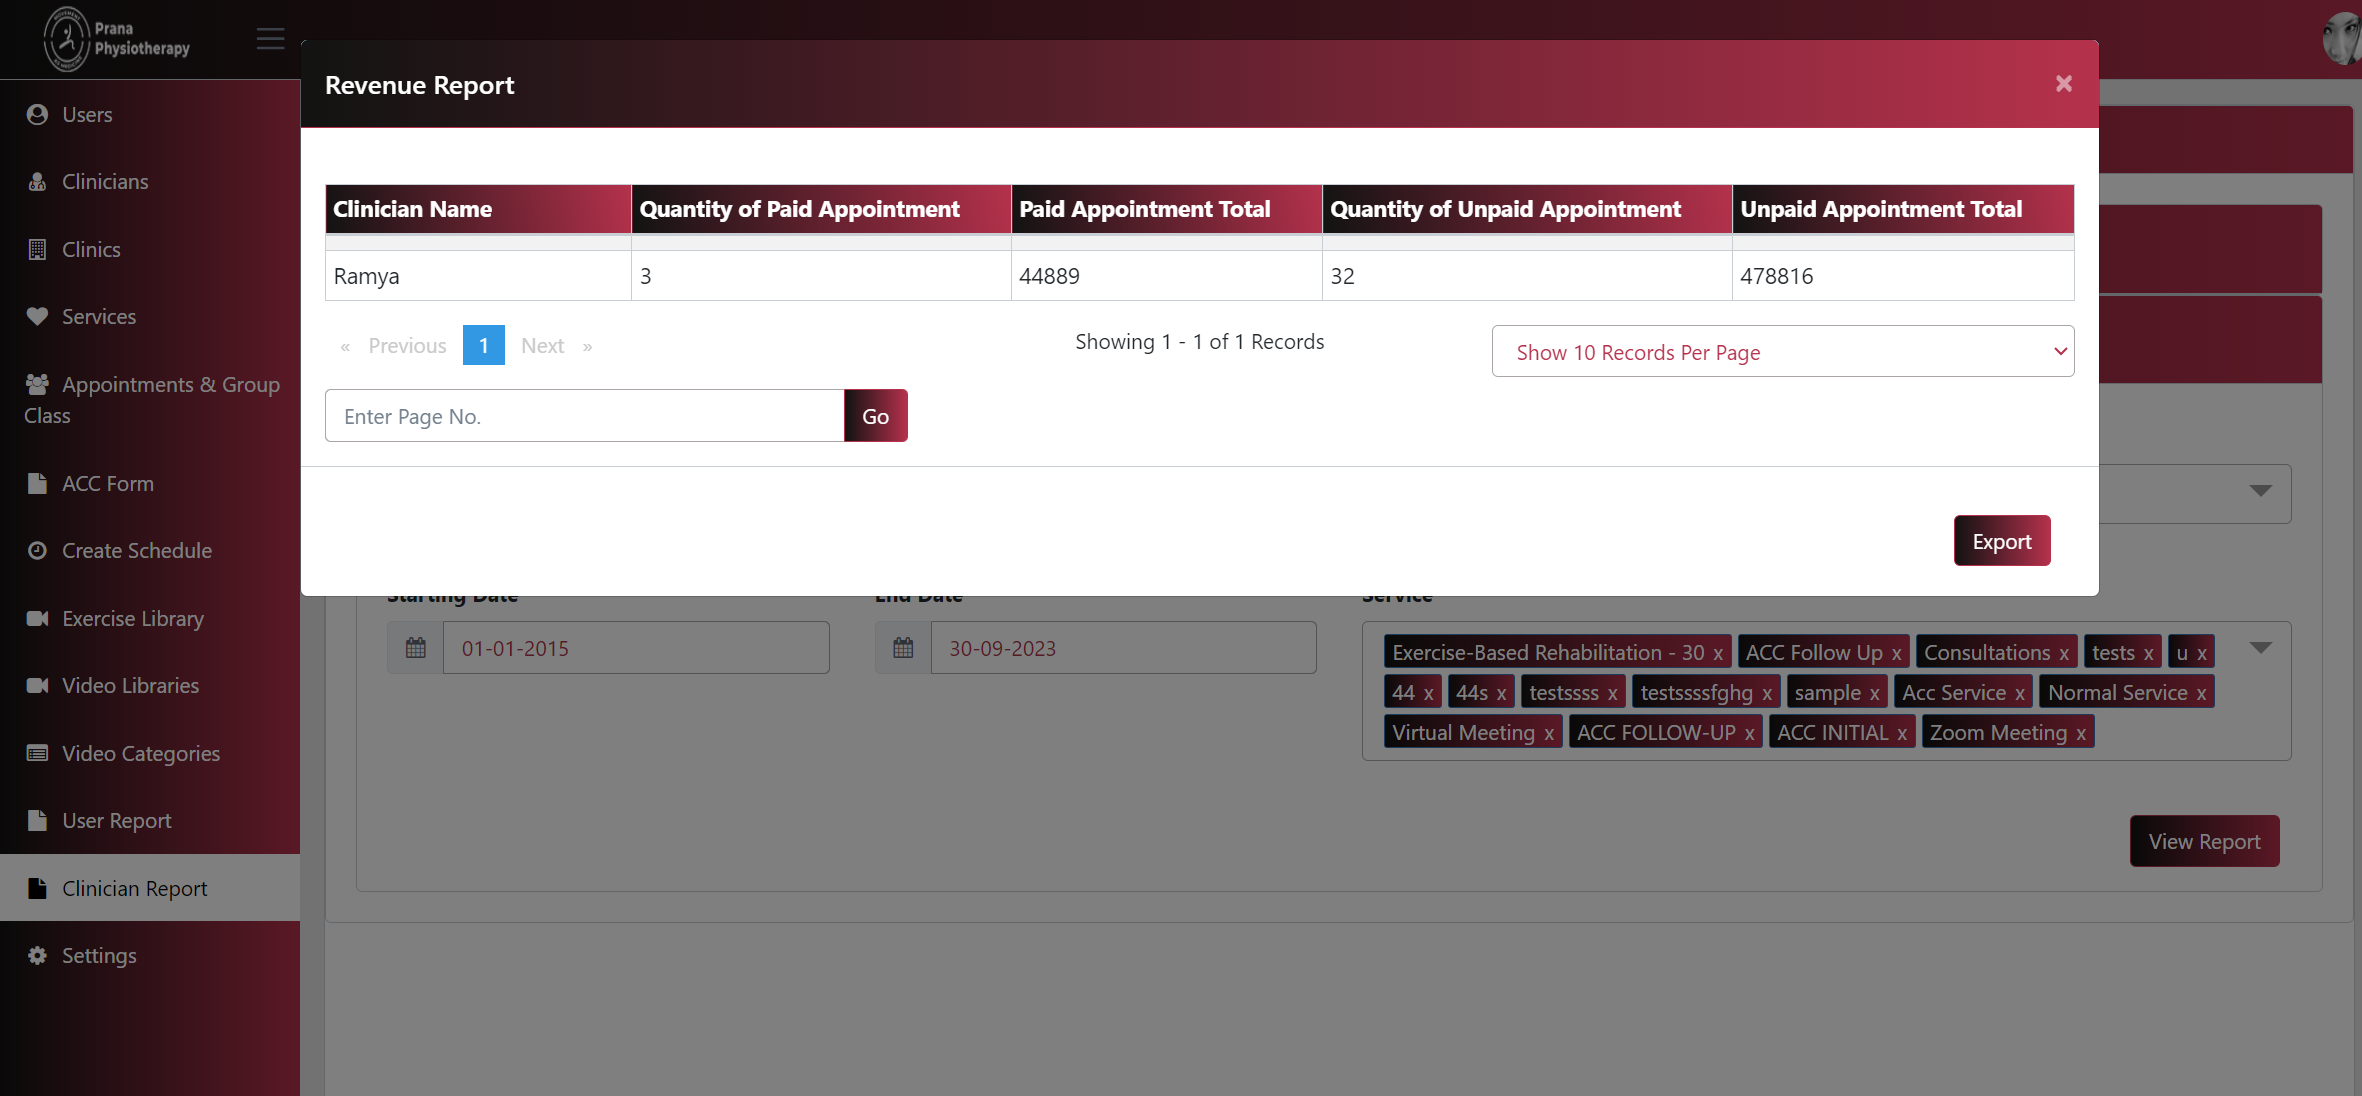Toggle the hamburger menu icon
2362x1096 pixels.
coord(270,39)
